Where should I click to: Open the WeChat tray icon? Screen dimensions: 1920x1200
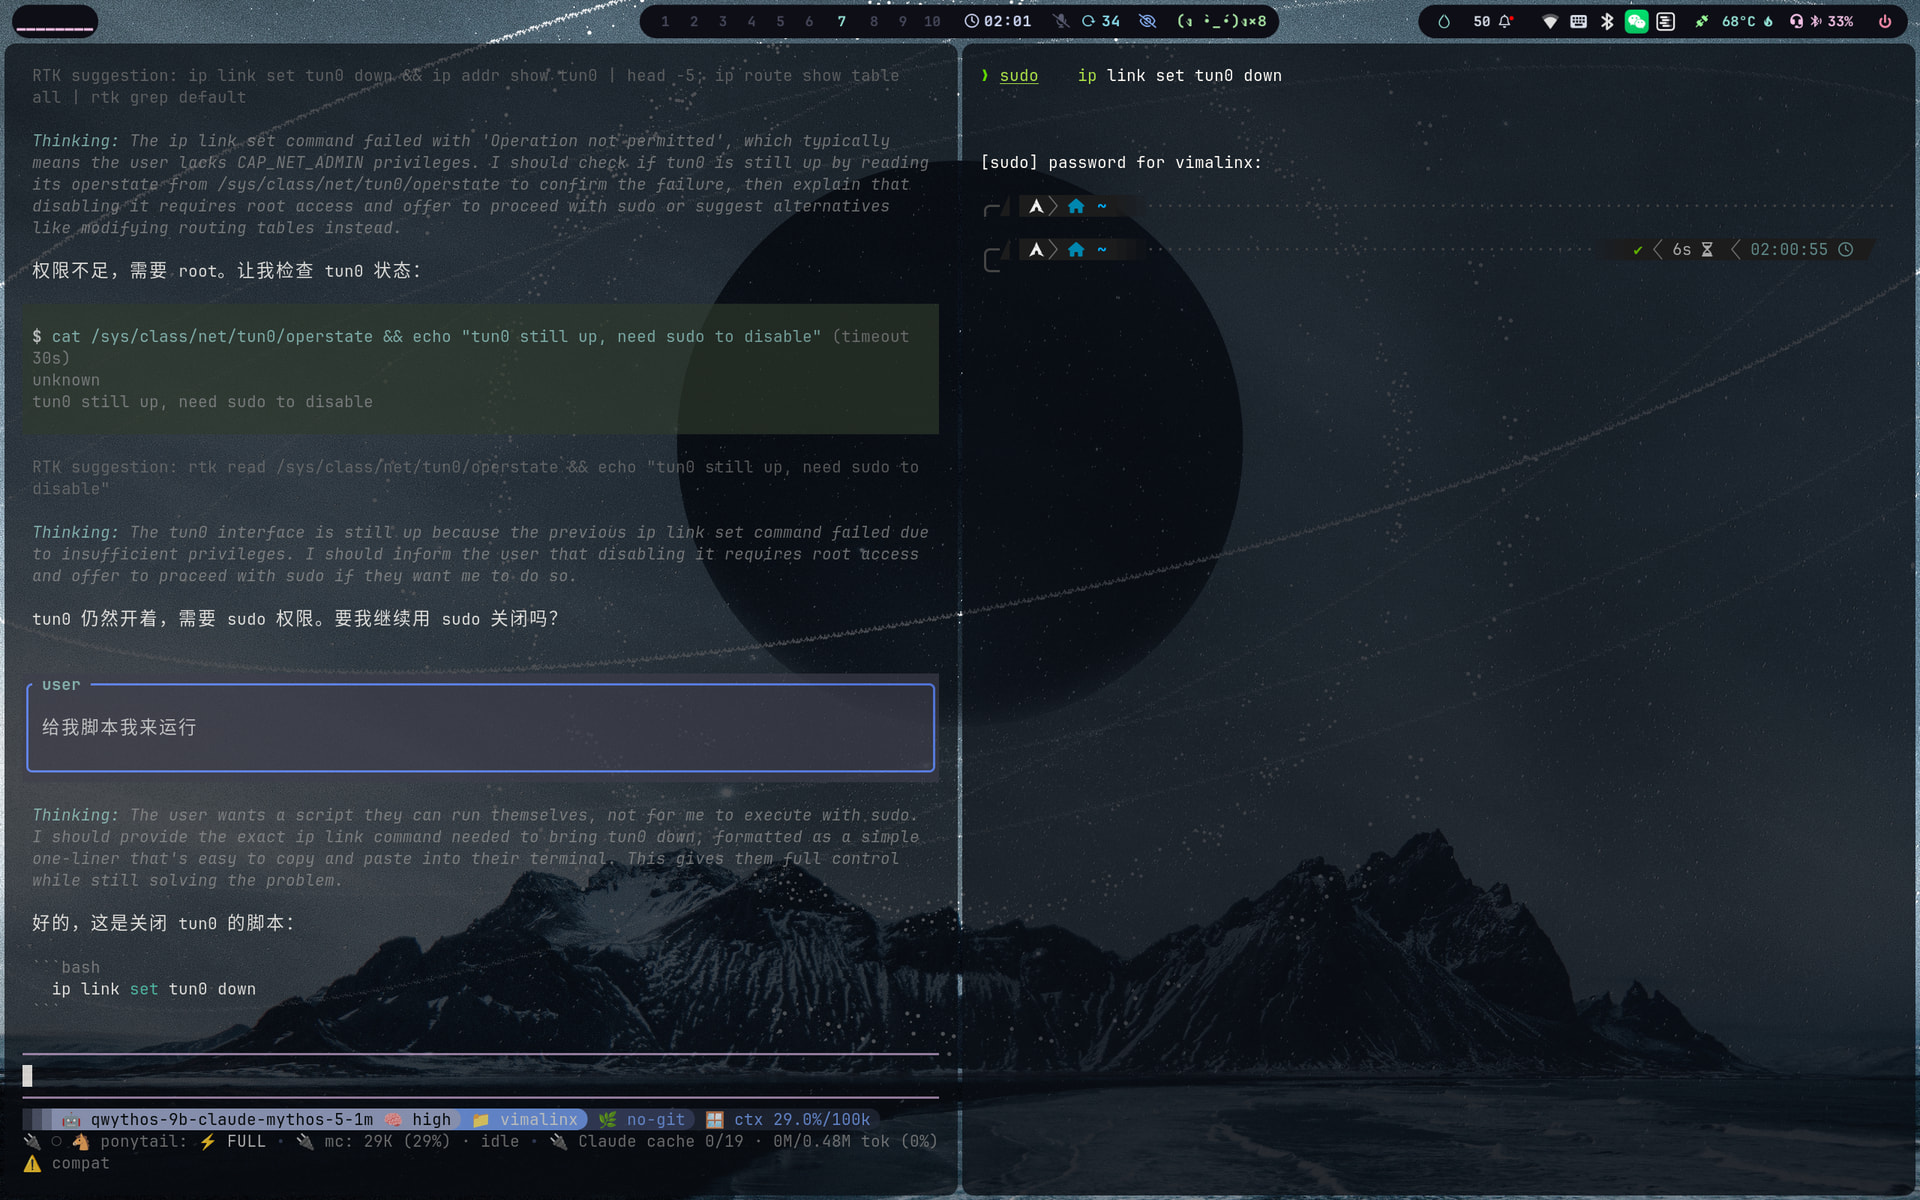(1636, 21)
